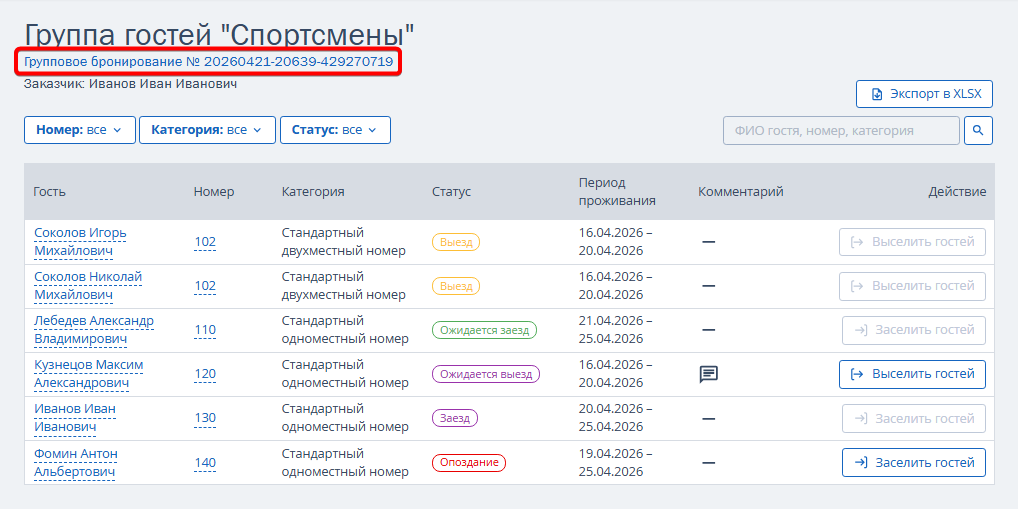Click Заселить гостей in Лебедев Александр row

(914, 330)
